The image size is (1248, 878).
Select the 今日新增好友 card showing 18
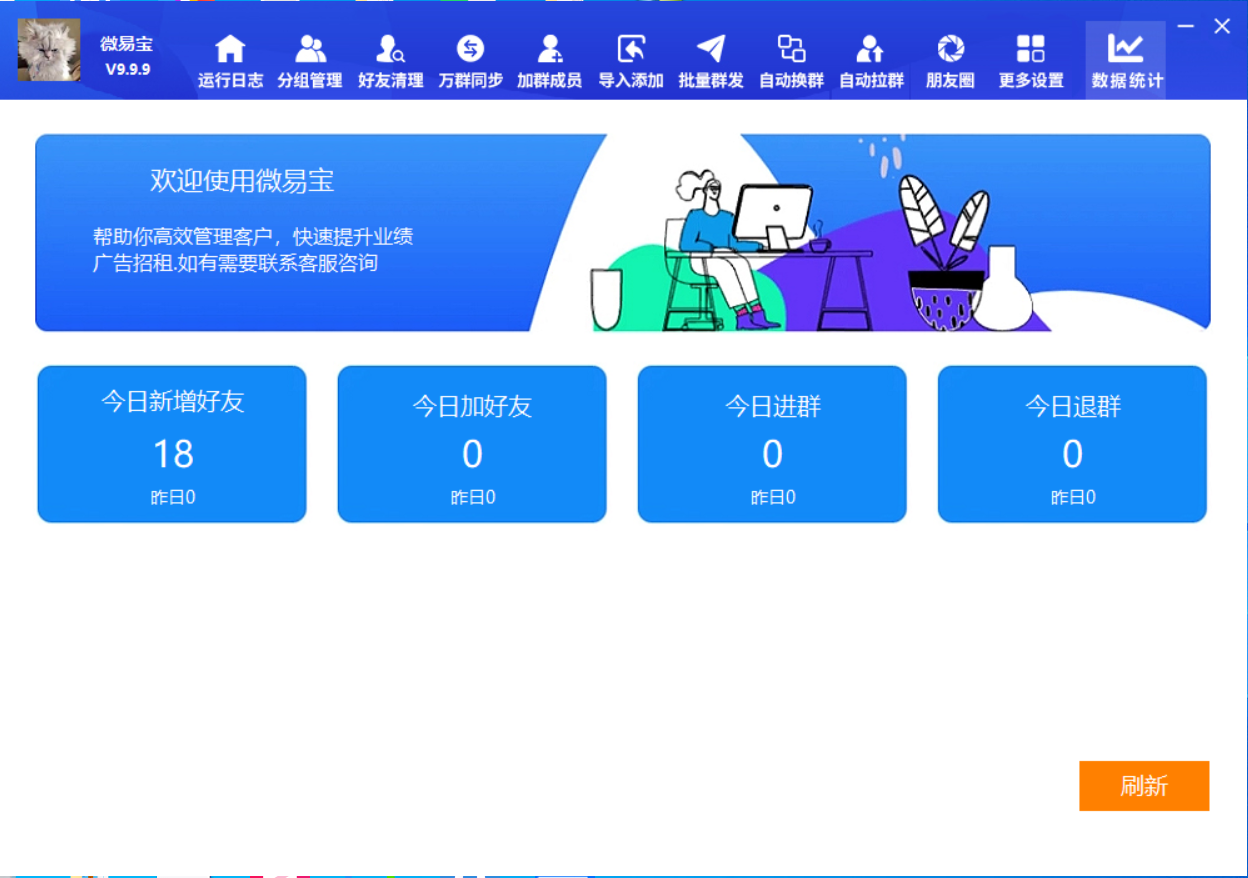tap(171, 443)
